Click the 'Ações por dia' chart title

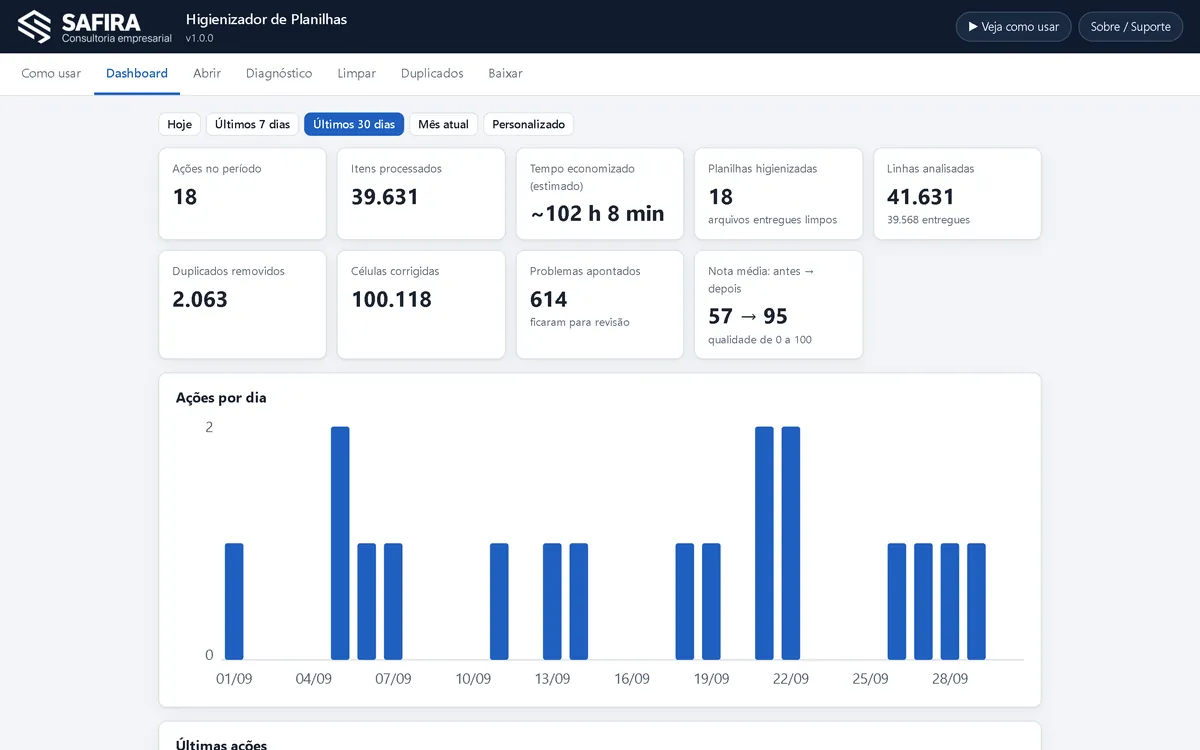click(221, 397)
